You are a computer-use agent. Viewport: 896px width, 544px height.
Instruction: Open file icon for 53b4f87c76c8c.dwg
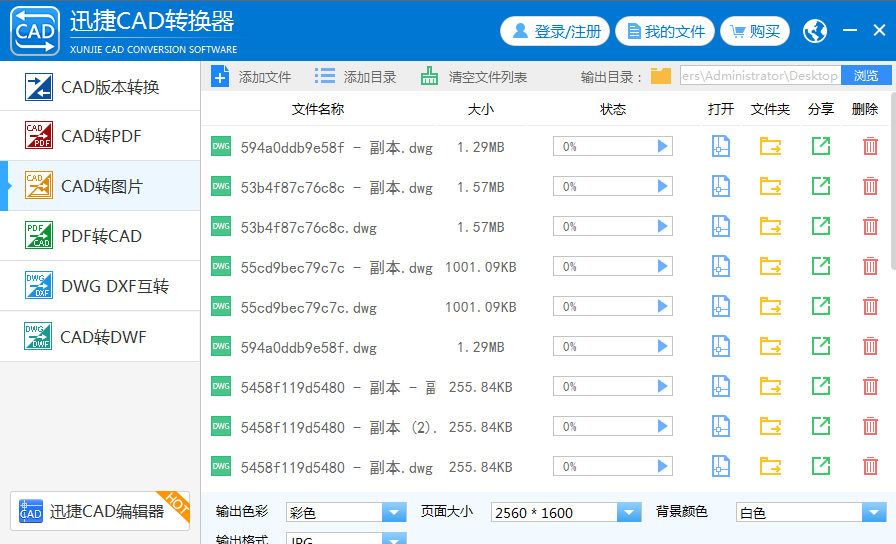[x=721, y=226]
